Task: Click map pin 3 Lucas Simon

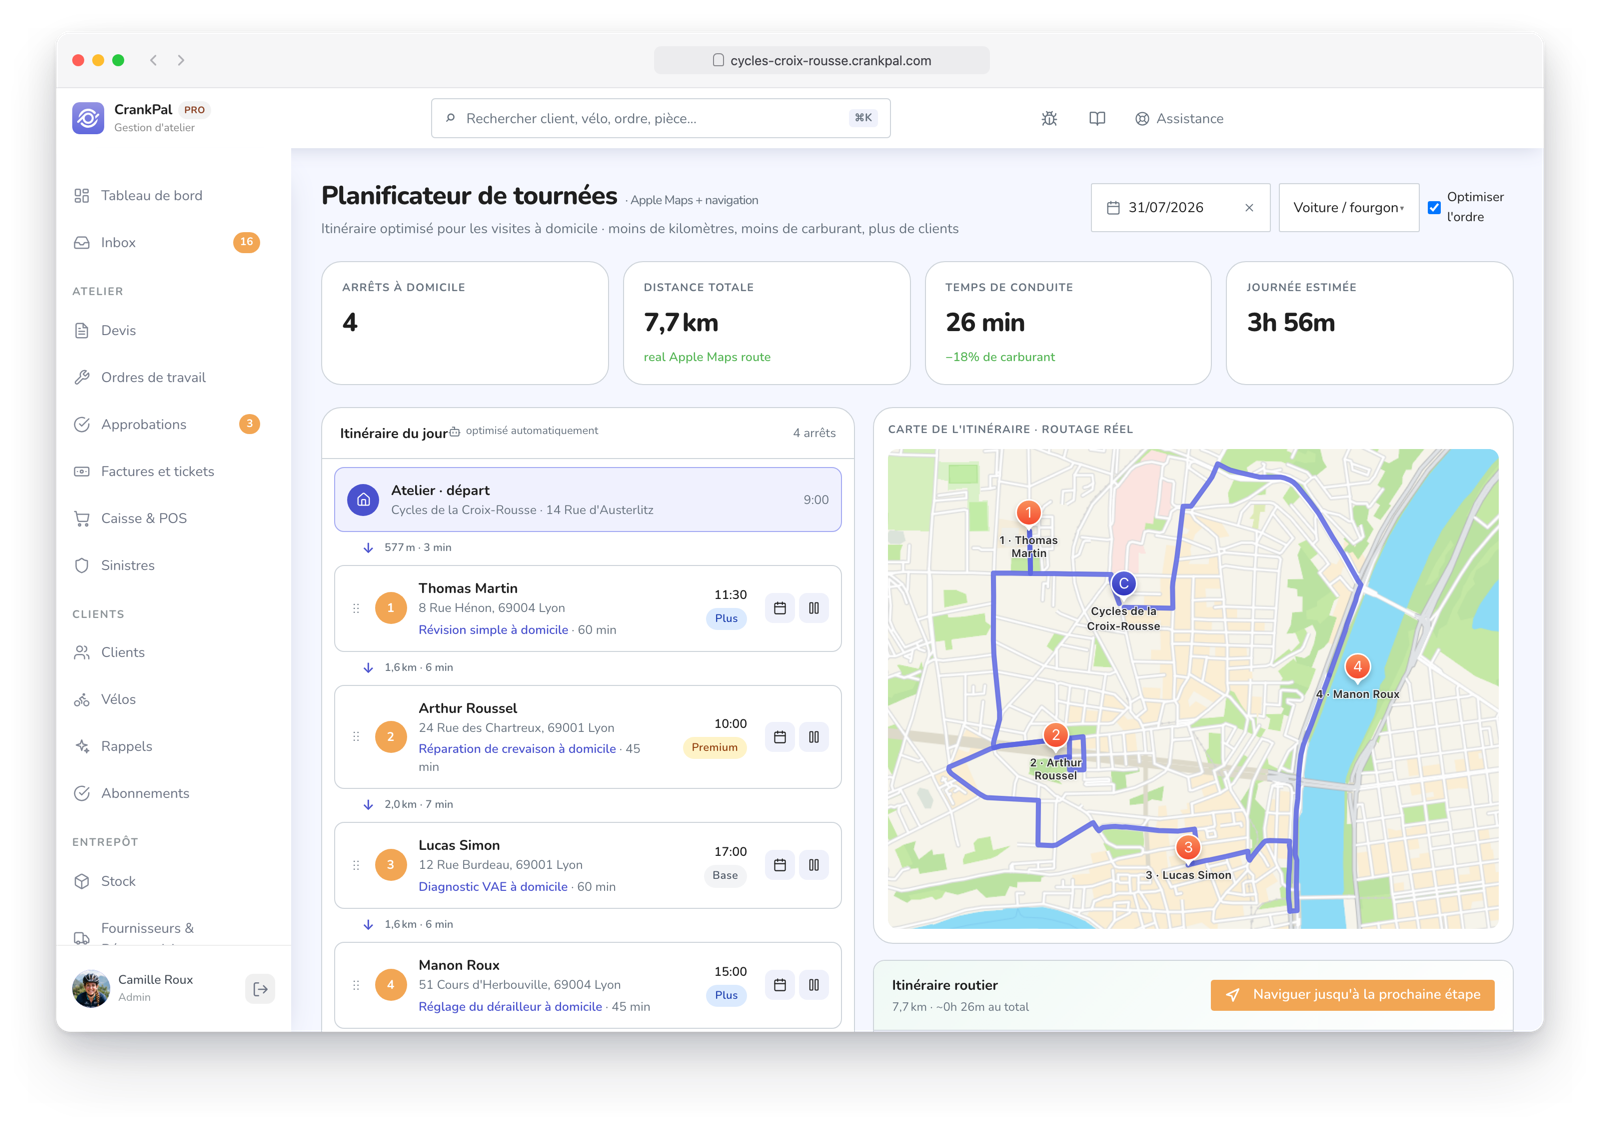Action: (1188, 849)
